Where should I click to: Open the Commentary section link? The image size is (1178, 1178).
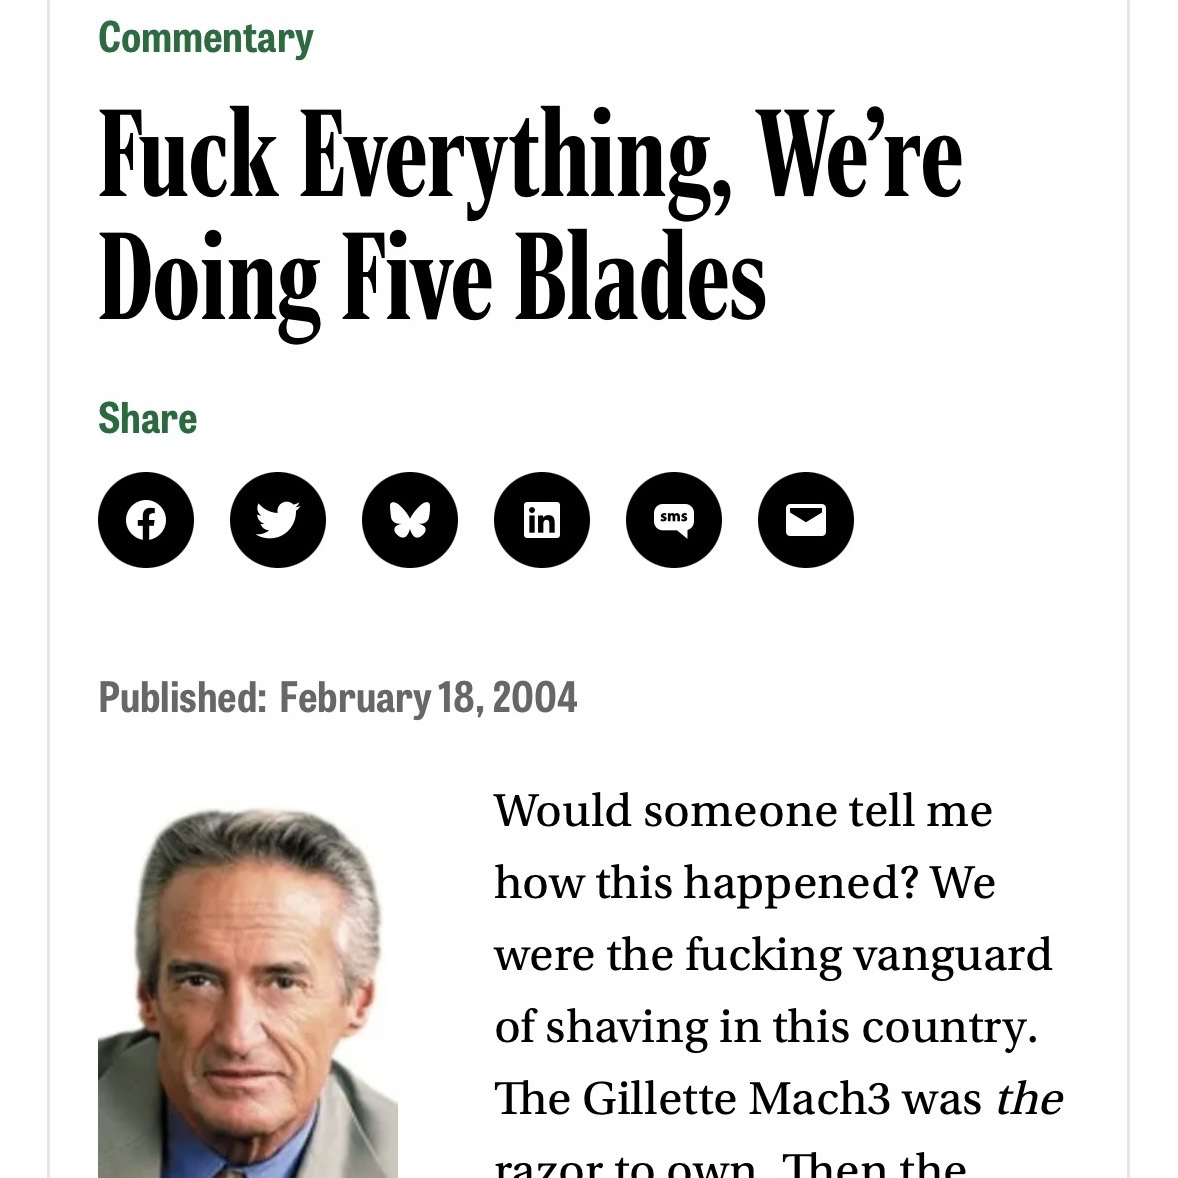206,38
